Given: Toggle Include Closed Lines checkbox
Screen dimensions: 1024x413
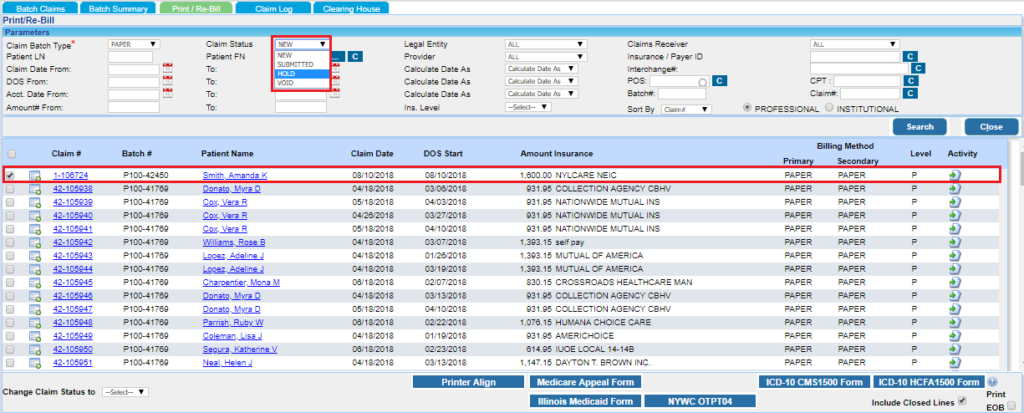Looking at the screenshot, I should pos(962,401).
